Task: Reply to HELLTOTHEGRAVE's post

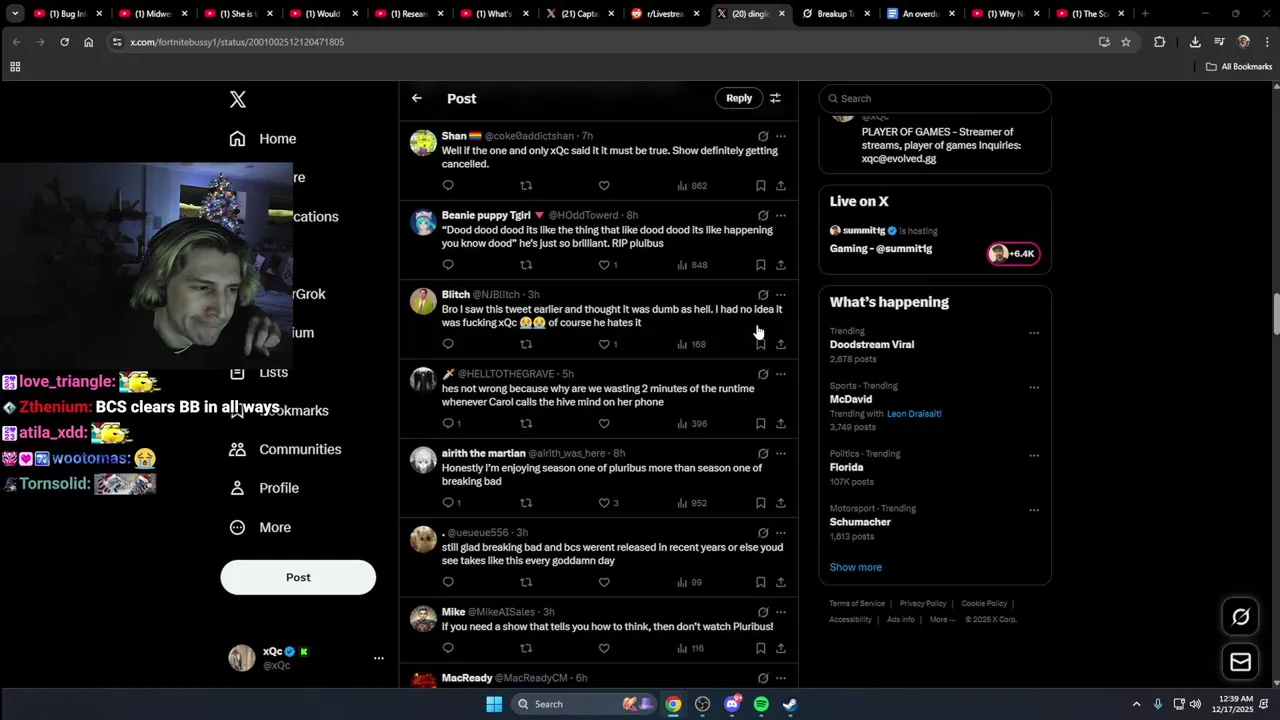Action: click(448, 423)
